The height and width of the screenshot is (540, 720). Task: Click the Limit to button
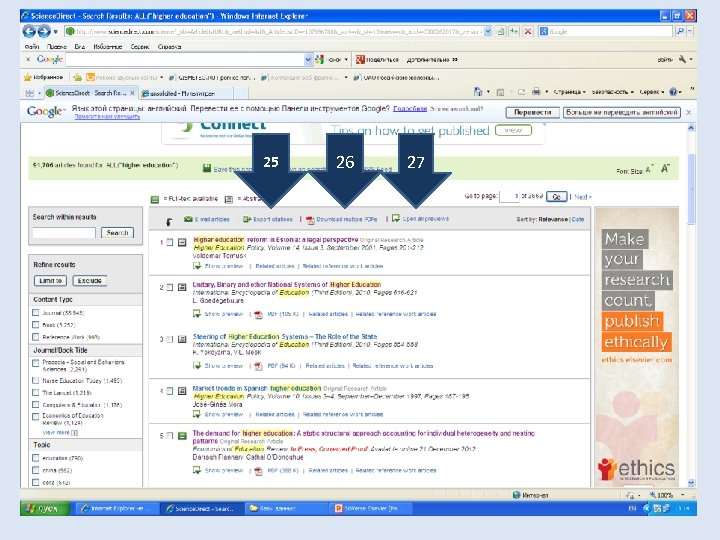click(51, 281)
